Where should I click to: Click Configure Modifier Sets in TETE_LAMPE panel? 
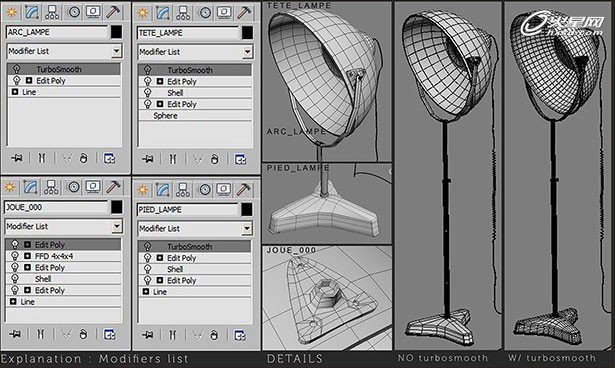click(240, 159)
